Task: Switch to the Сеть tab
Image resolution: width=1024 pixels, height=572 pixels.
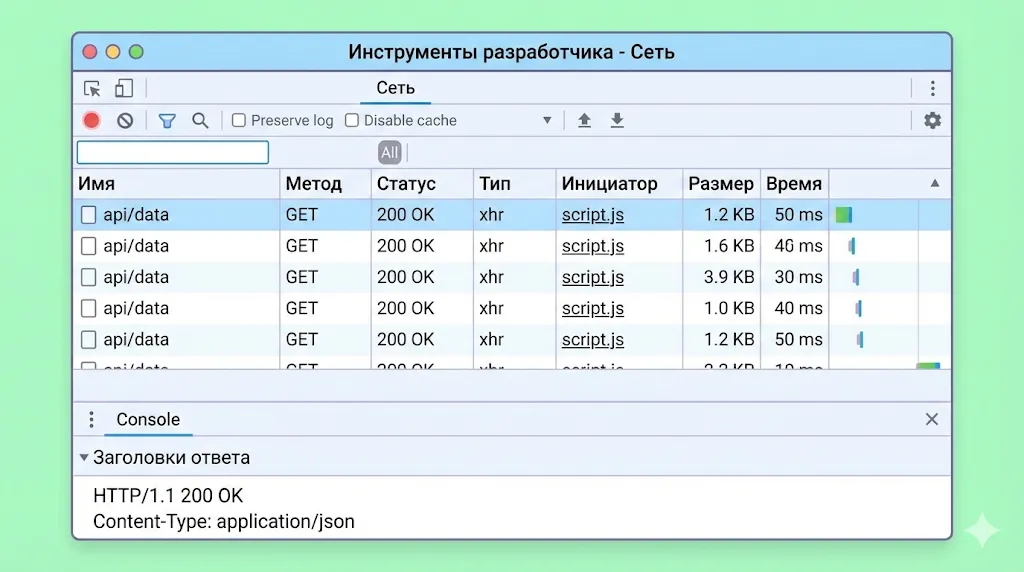Action: point(395,88)
